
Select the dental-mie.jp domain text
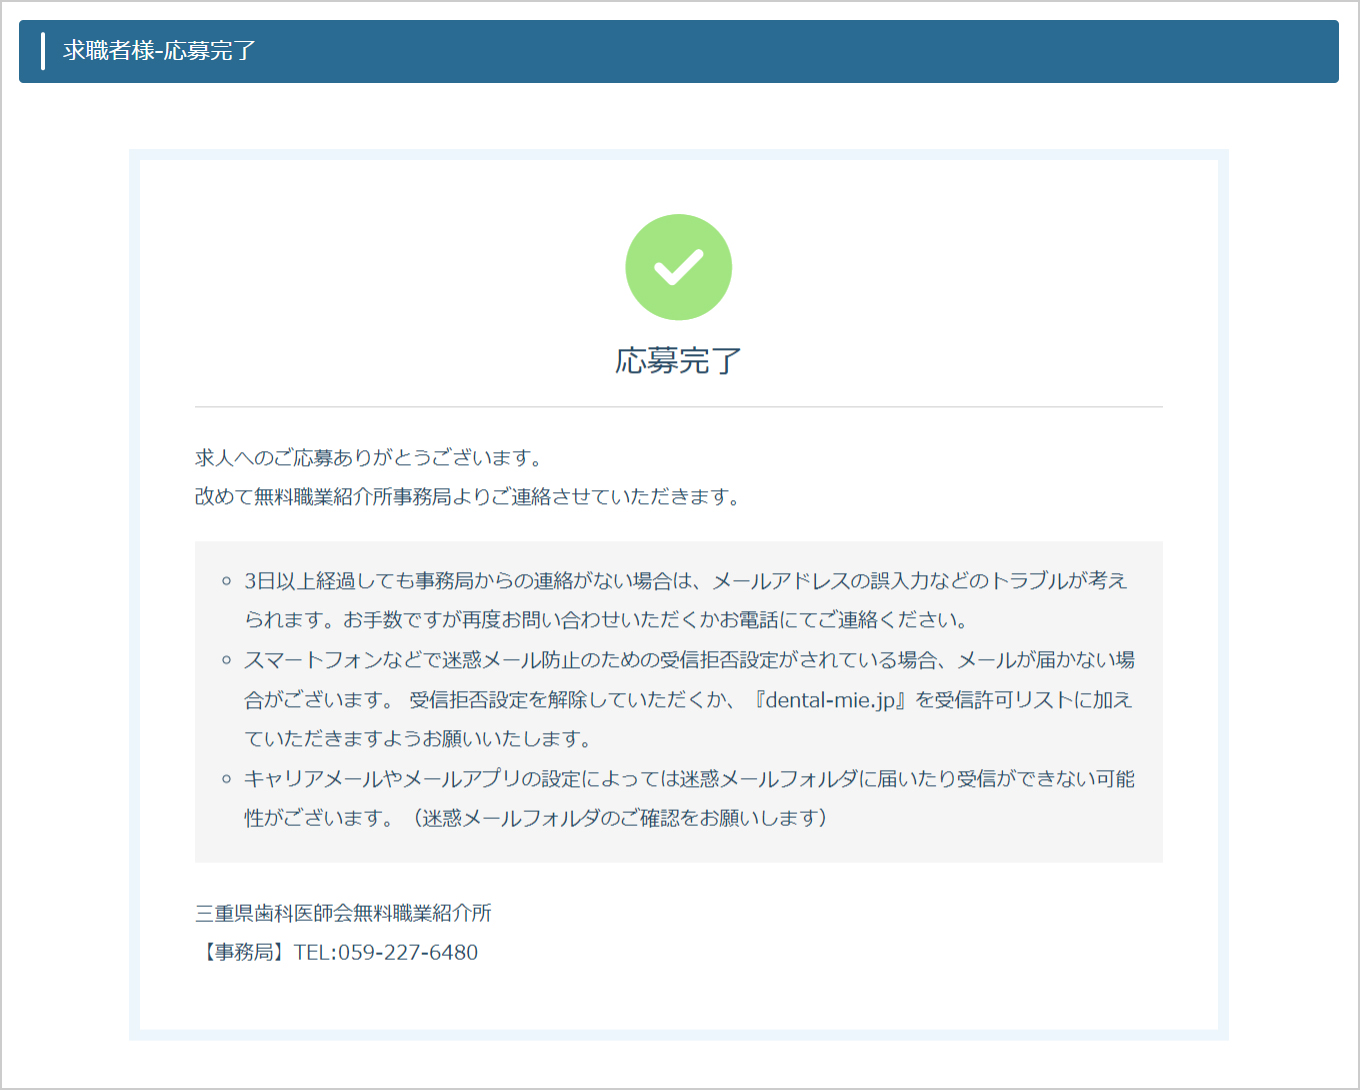tap(830, 700)
